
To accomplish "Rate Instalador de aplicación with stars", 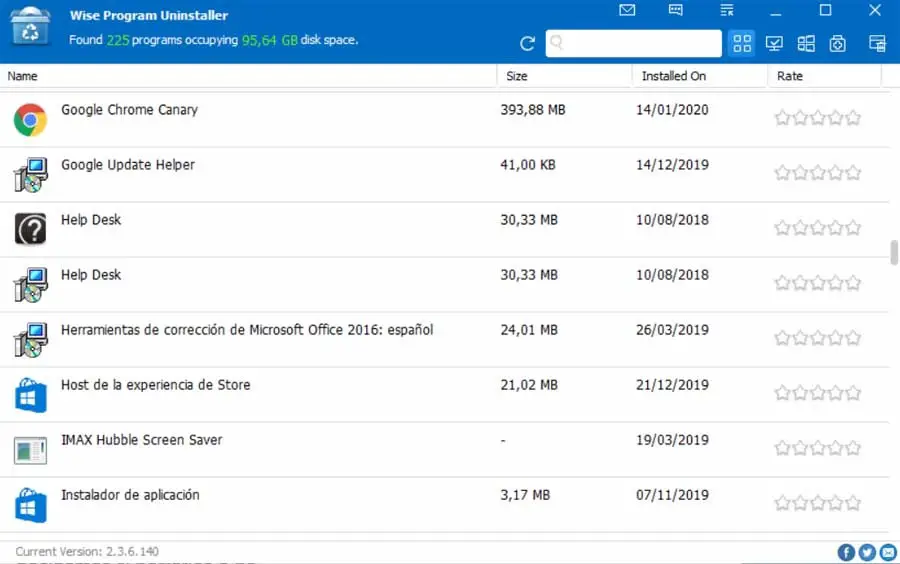I will pyautogui.click(x=817, y=503).
